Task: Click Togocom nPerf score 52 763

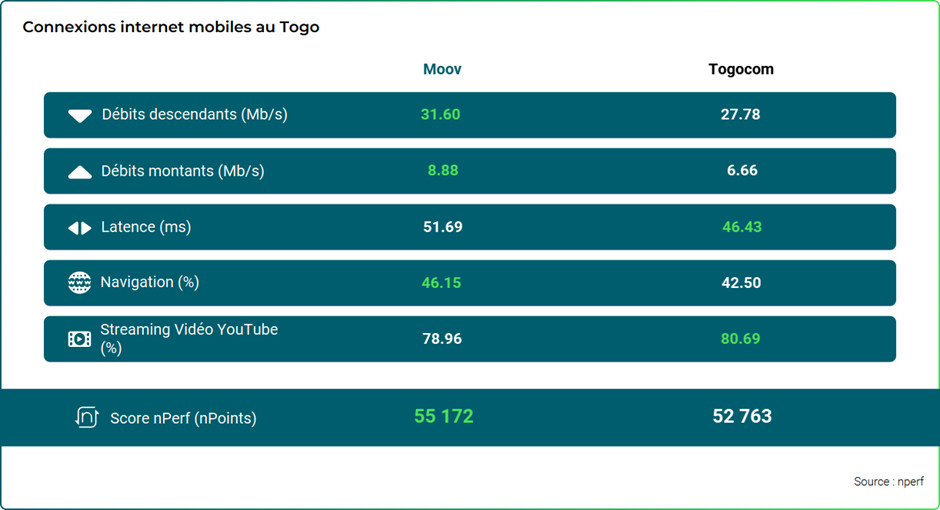Action: (x=742, y=416)
